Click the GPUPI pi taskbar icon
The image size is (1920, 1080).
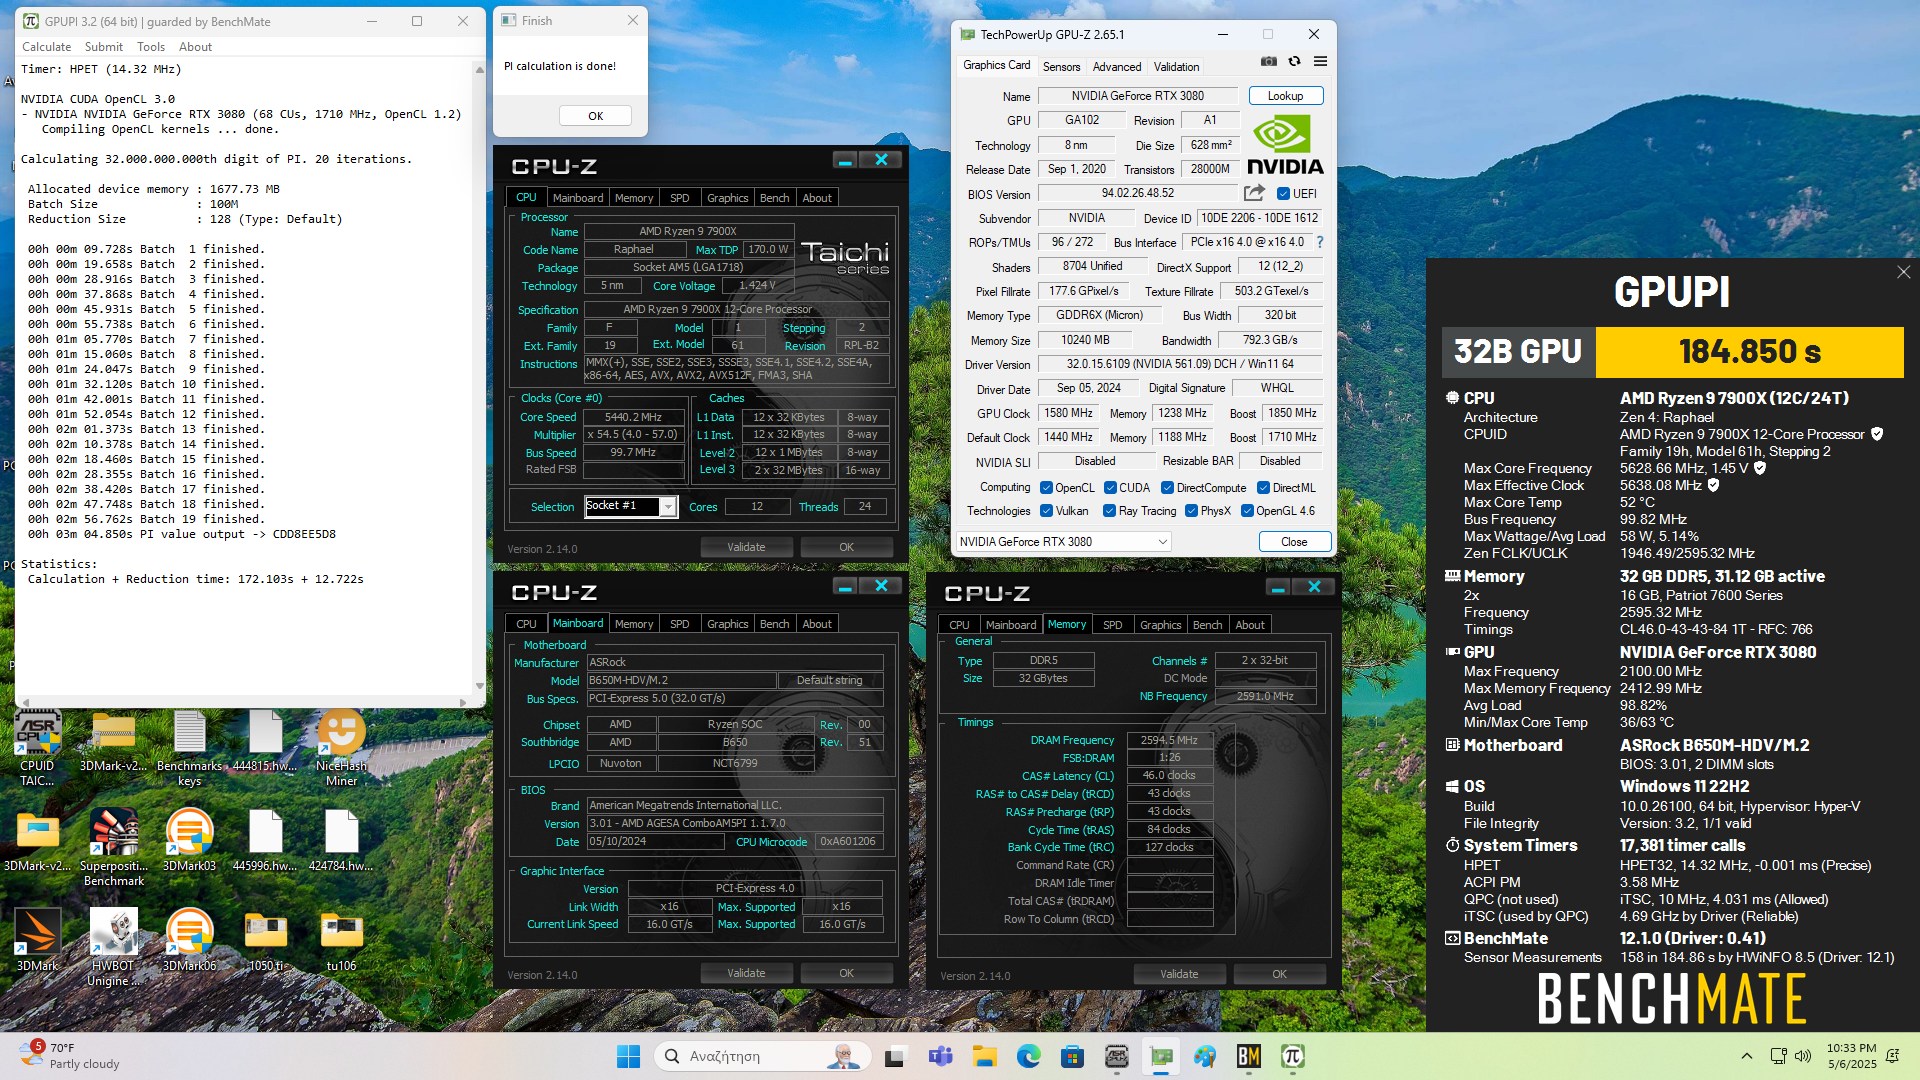pos(1292,1056)
